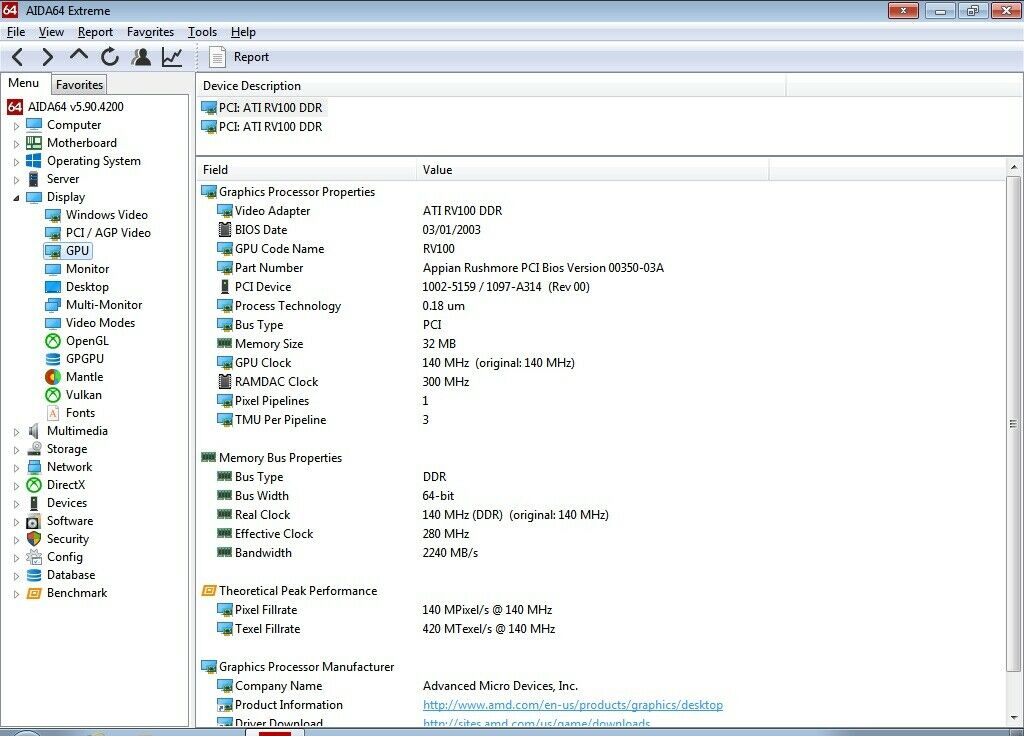Screen dimensions: 1024x736
Task: Expand the Operating System tree node
Action: click(x=16, y=161)
